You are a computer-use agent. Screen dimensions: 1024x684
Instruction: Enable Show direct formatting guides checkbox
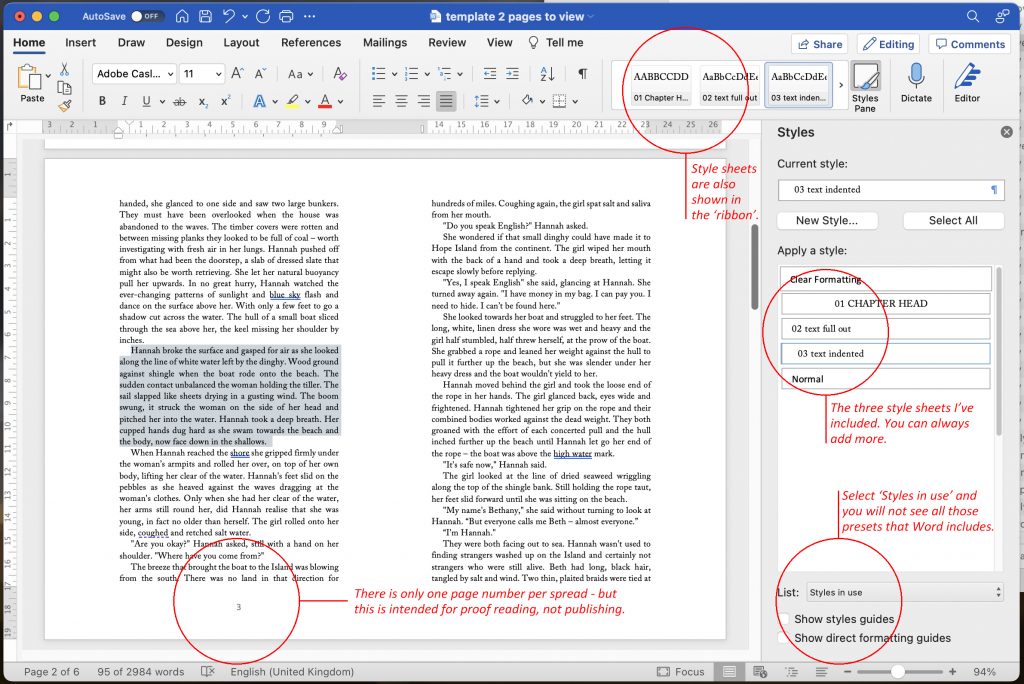tap(785, 638)
